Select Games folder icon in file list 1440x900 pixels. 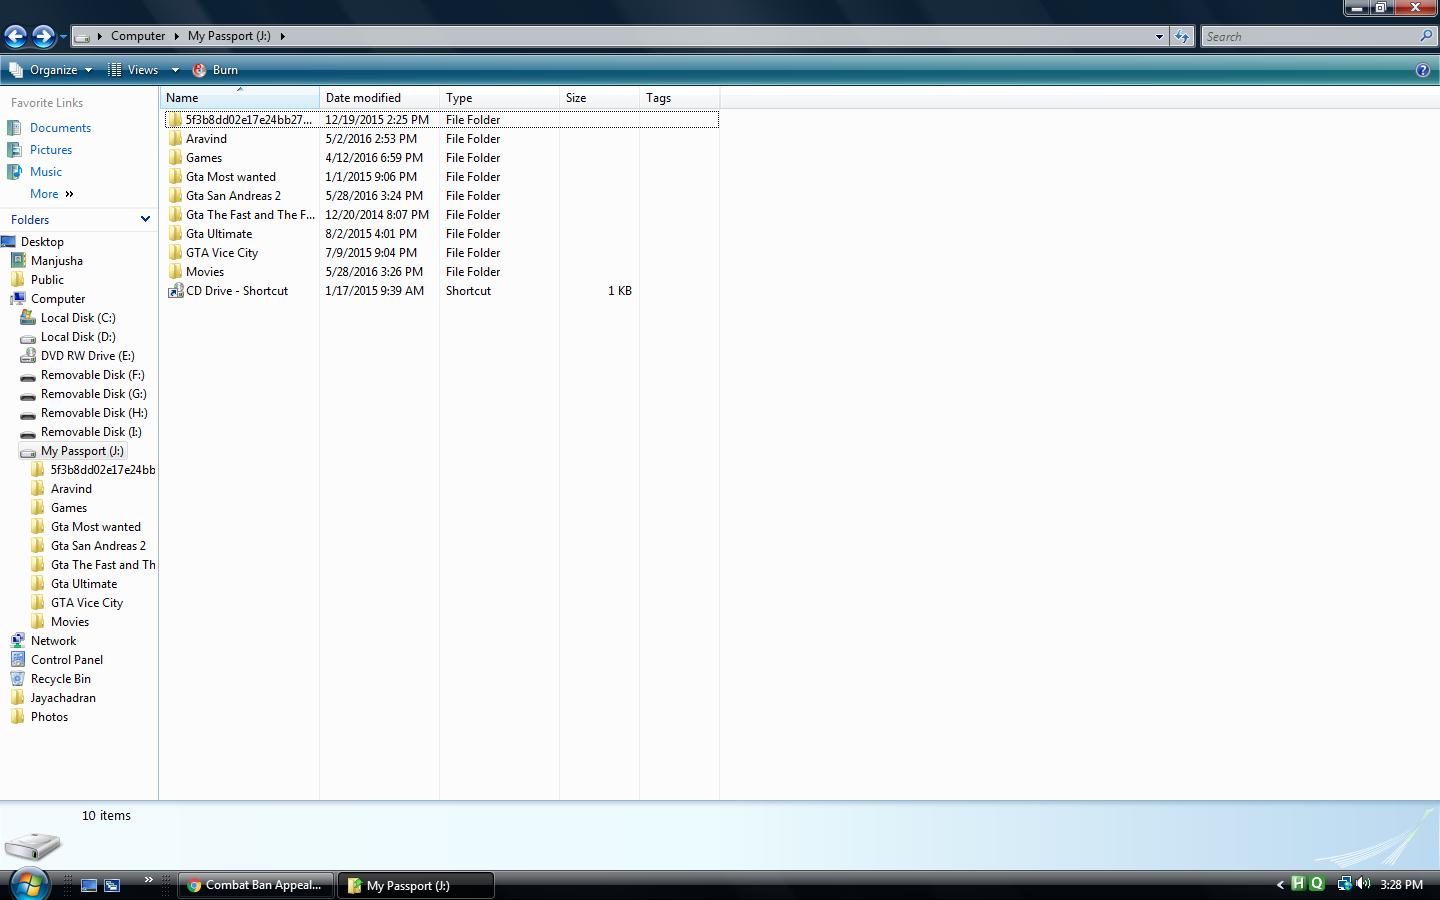[176, 158]
